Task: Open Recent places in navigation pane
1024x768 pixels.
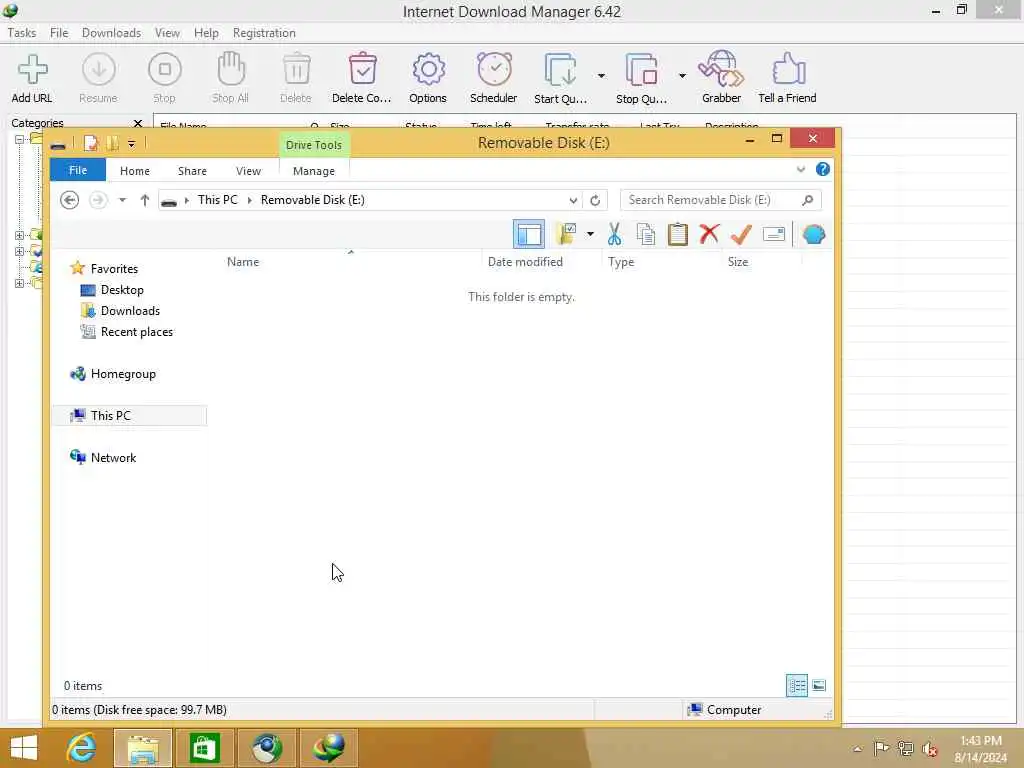Action: click(x=136, y=332)
